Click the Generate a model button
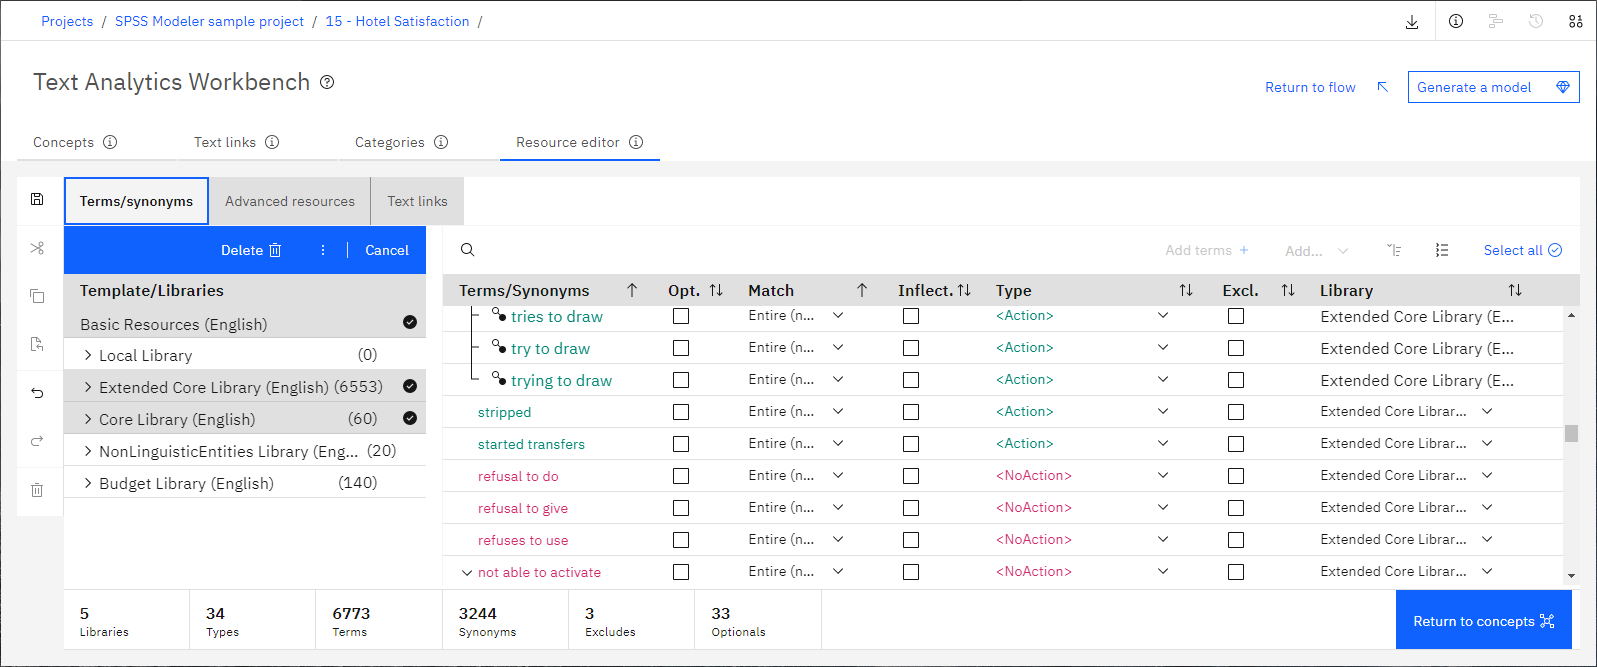The height and width of the screenshot is (667, 1597). tap(1493, 87)
